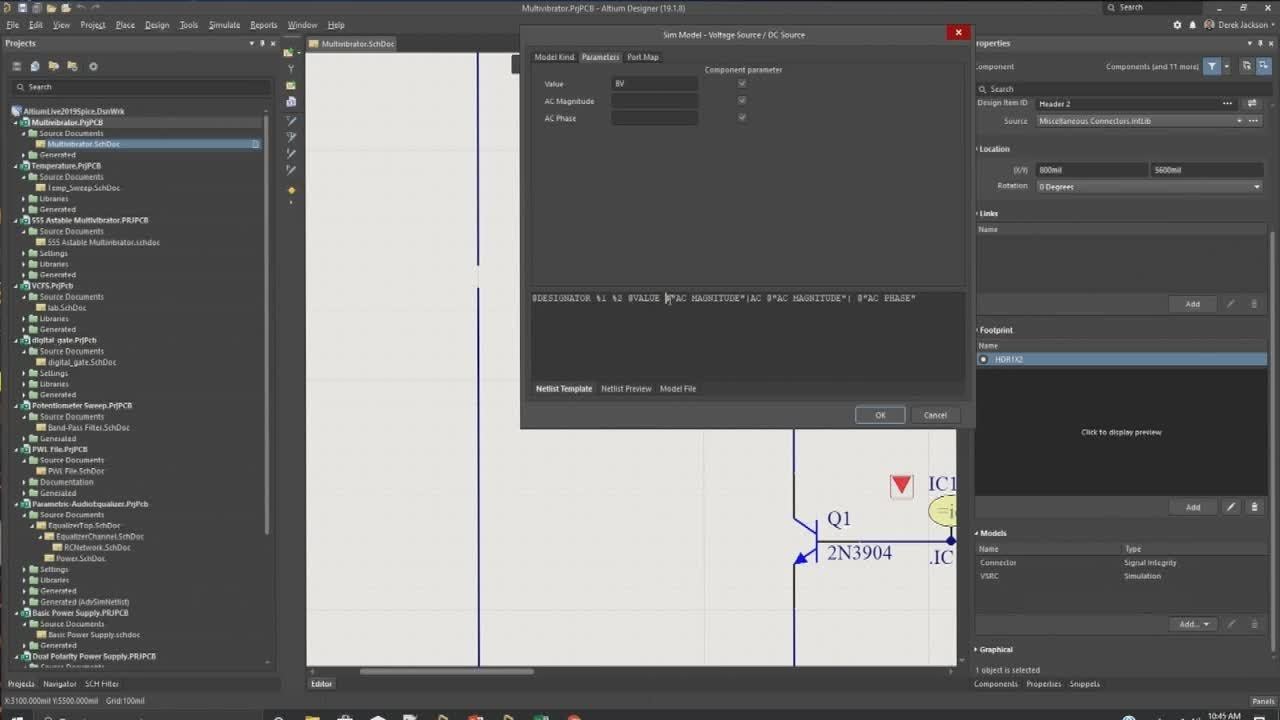
Task: Click the compile globe icon in Projects panel
Action: [35, 66]
